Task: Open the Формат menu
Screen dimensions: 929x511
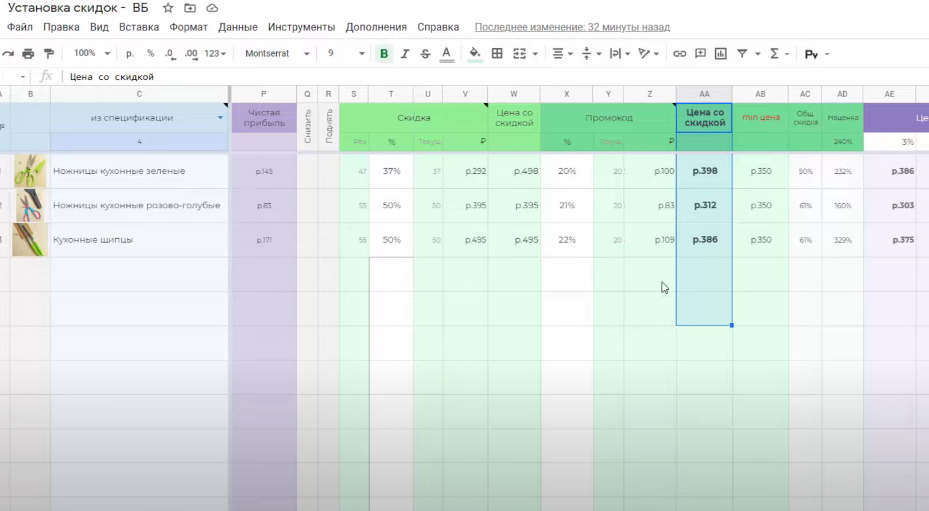Action: coord(188,27)
